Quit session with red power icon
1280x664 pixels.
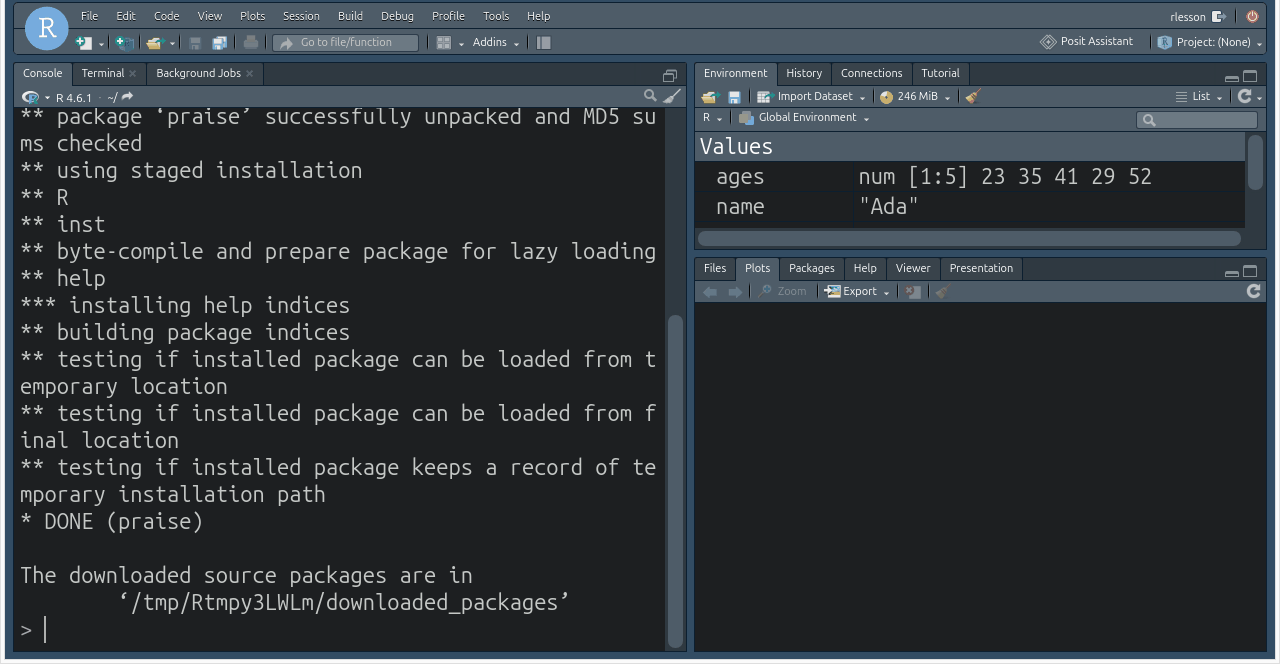pyautogui.click(x=1252, y=17)
